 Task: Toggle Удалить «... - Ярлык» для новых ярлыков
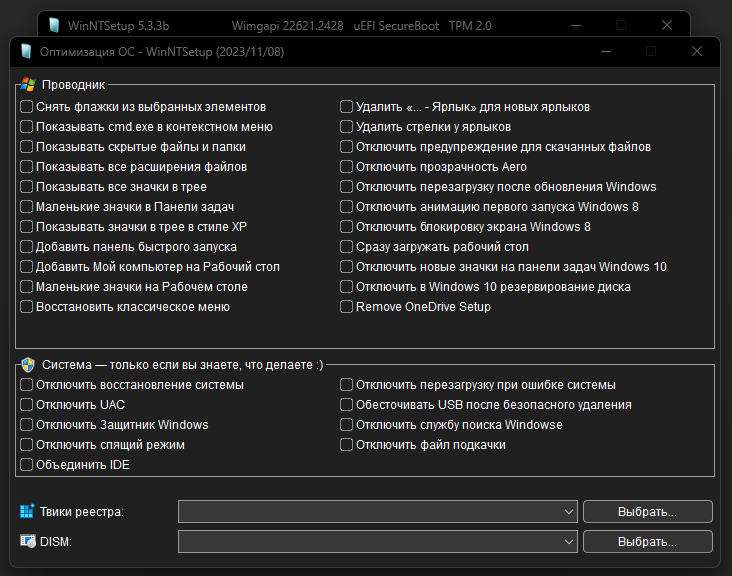click(x=346, y=106)
